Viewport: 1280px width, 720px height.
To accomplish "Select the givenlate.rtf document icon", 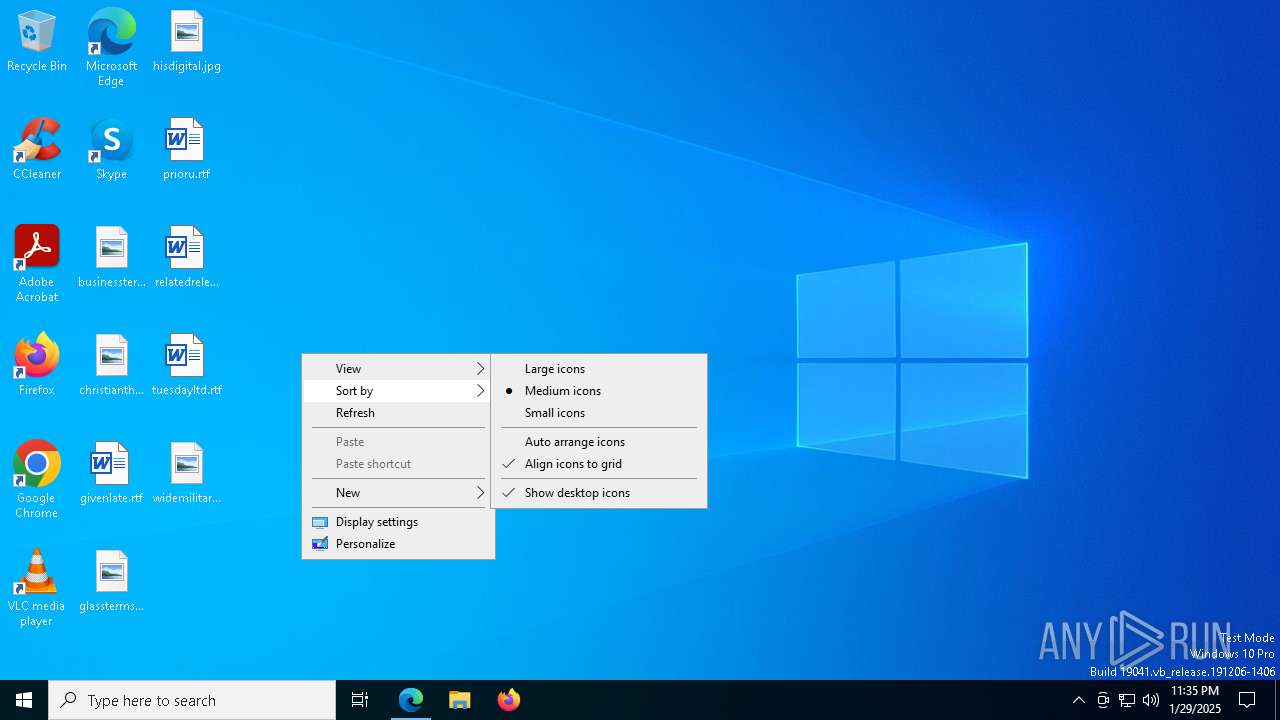I will 111,474.
